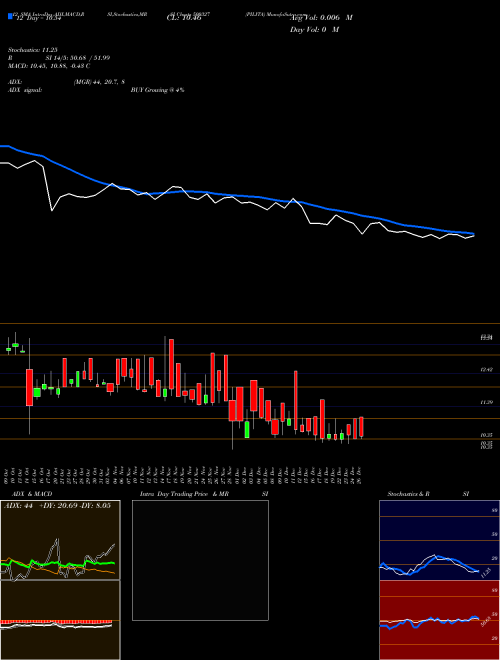Click the PILITA symbol name in header
Image resolution: width=500 pixels, height=660 pixels.
tap(253, 14)
